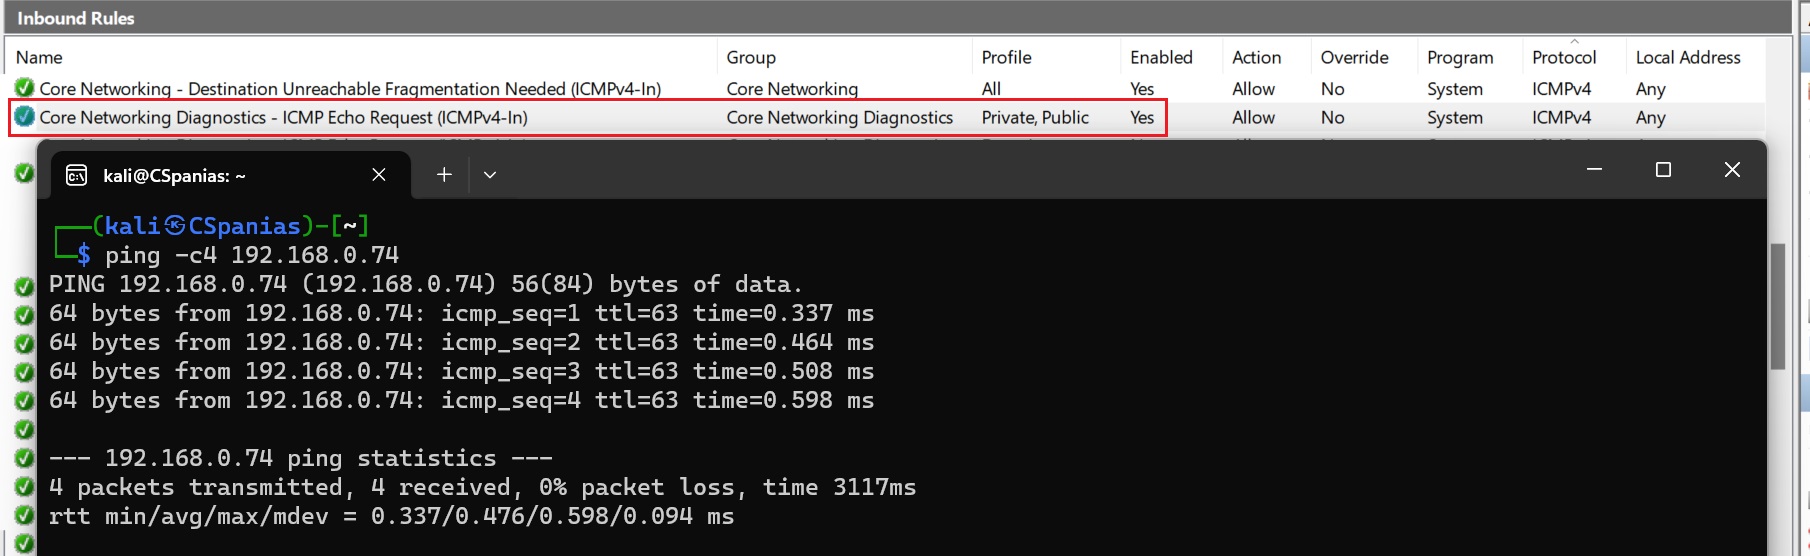Screen dimensions: 1810x556
Task: Sort rules by Group column header
Action: tap(751, 58)
